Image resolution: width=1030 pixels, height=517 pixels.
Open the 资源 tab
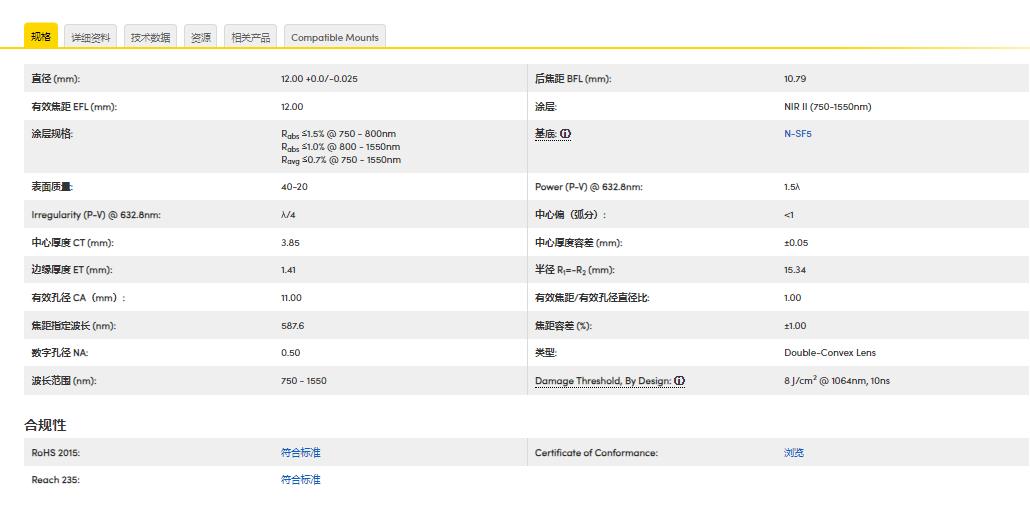point(200,37)
